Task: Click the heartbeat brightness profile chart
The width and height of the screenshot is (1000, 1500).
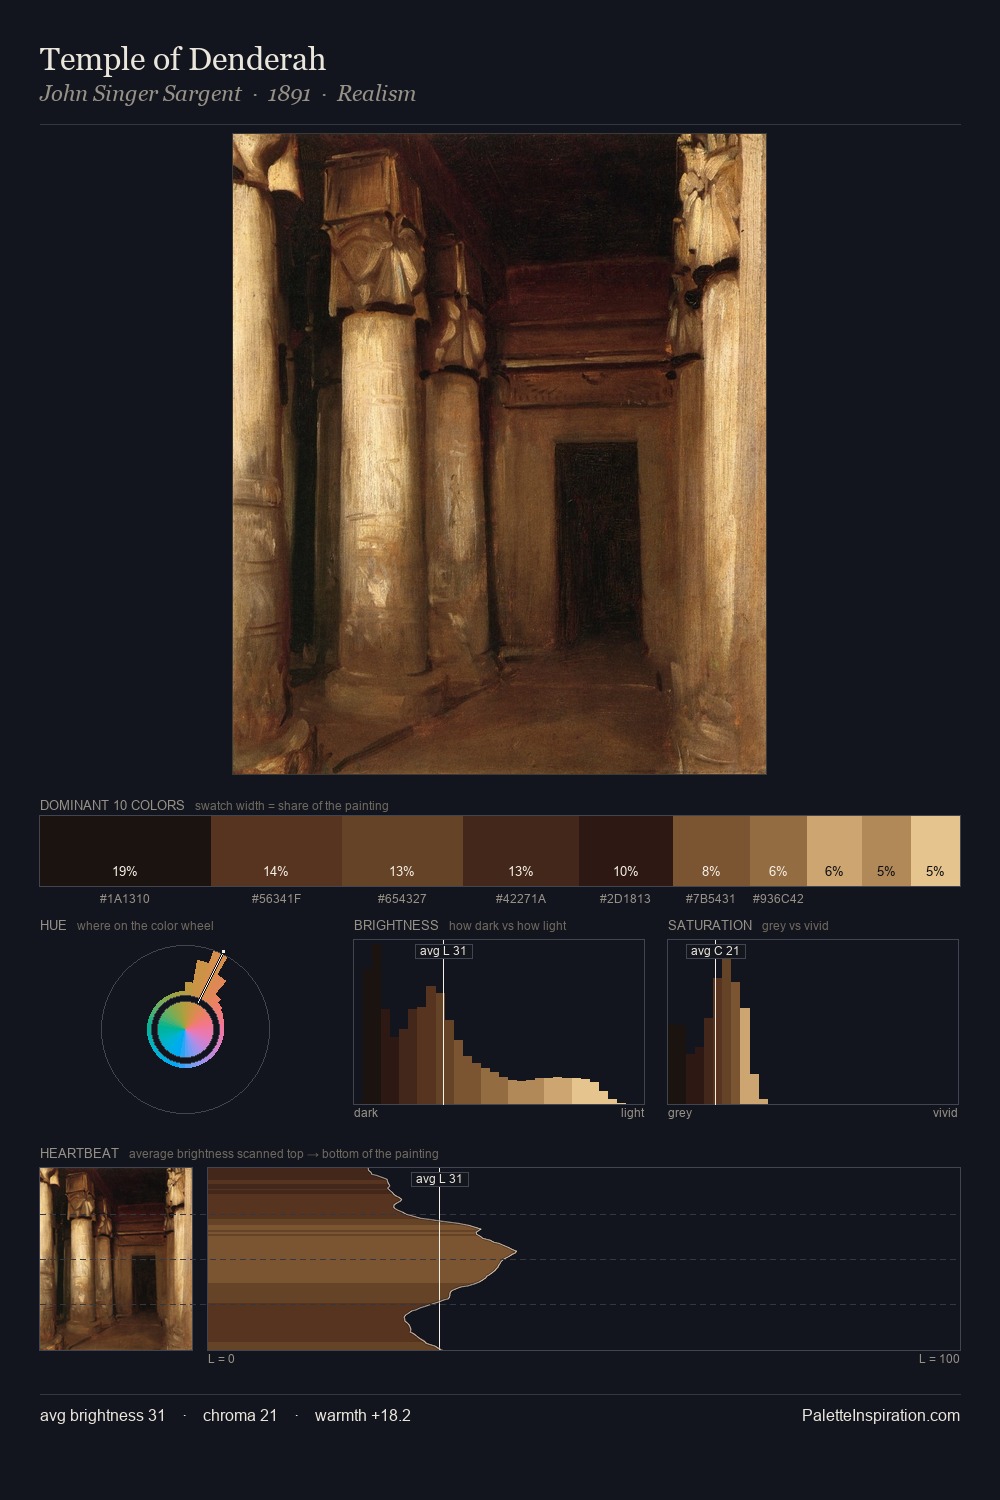Action: pos(584,1259)
